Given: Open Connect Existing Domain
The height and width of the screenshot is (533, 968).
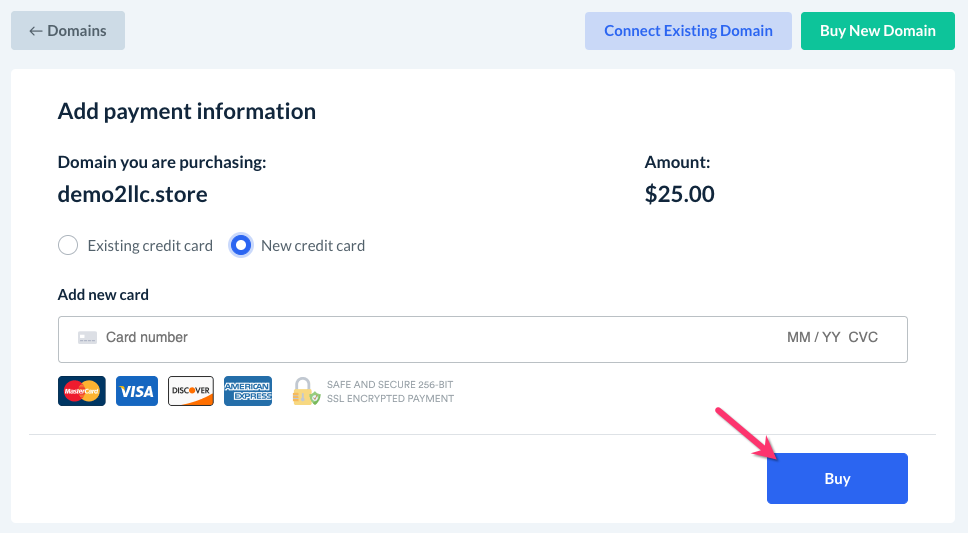Looking at the screenshot, I should (688, 31).
